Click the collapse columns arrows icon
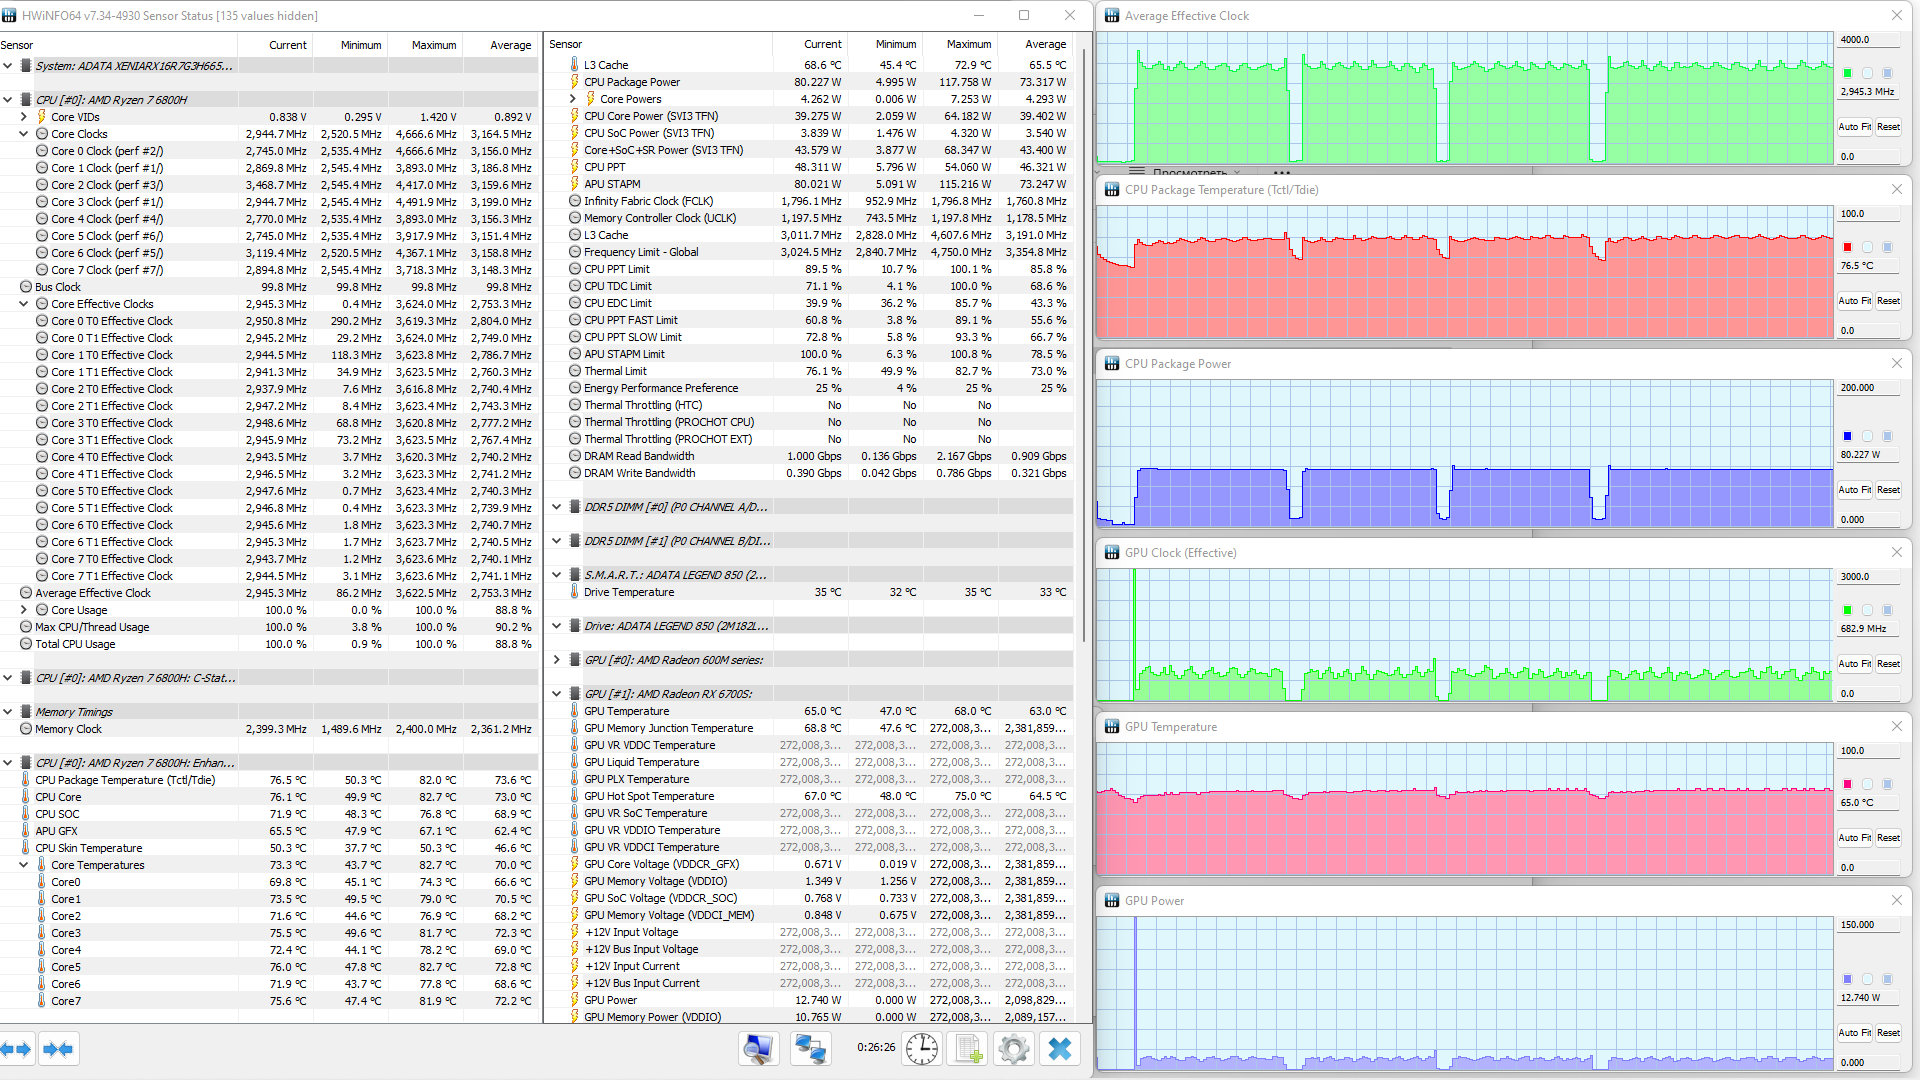Screen dimensions: 1920x1080 [59, 1049]
